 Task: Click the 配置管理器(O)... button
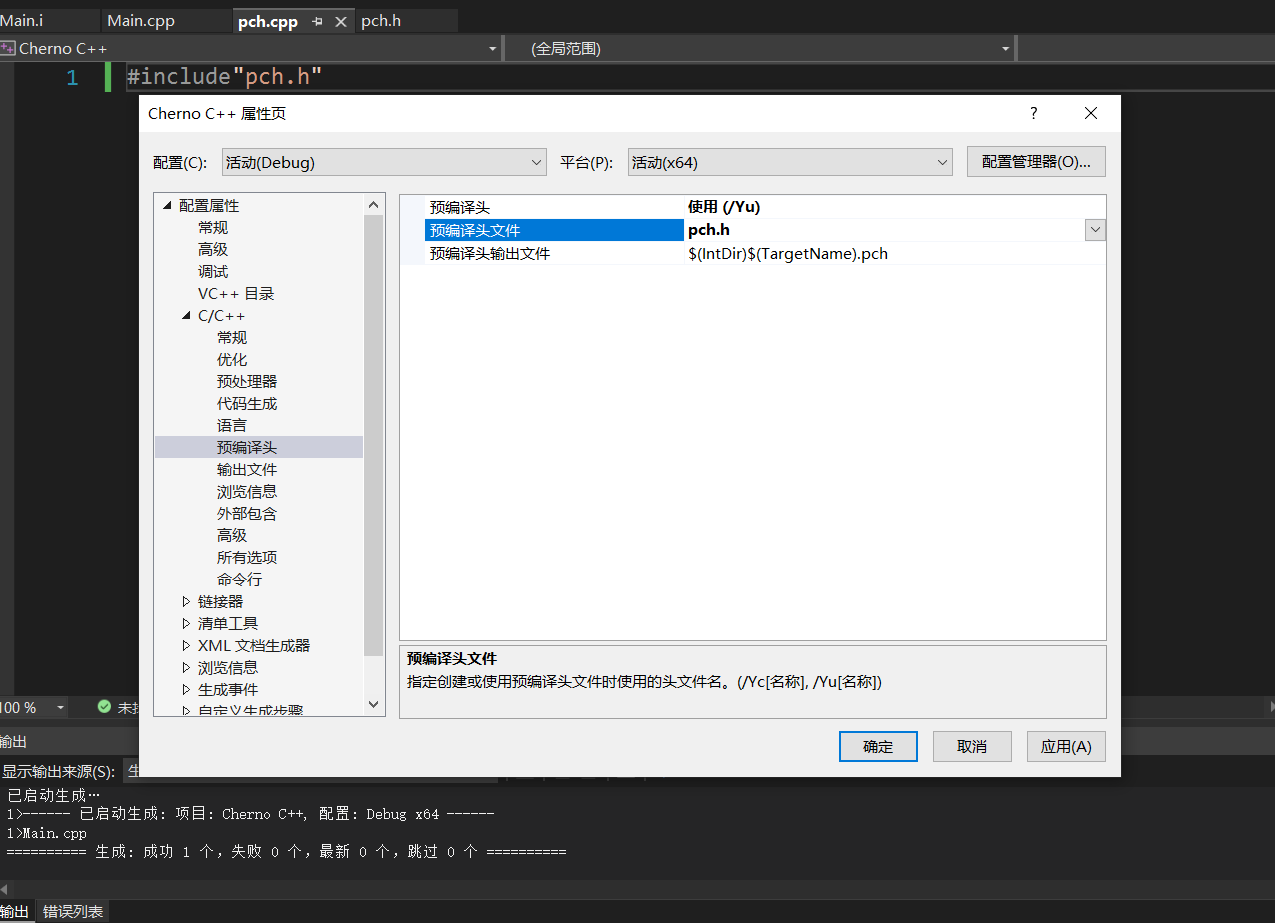click(x=1036, y=162)
